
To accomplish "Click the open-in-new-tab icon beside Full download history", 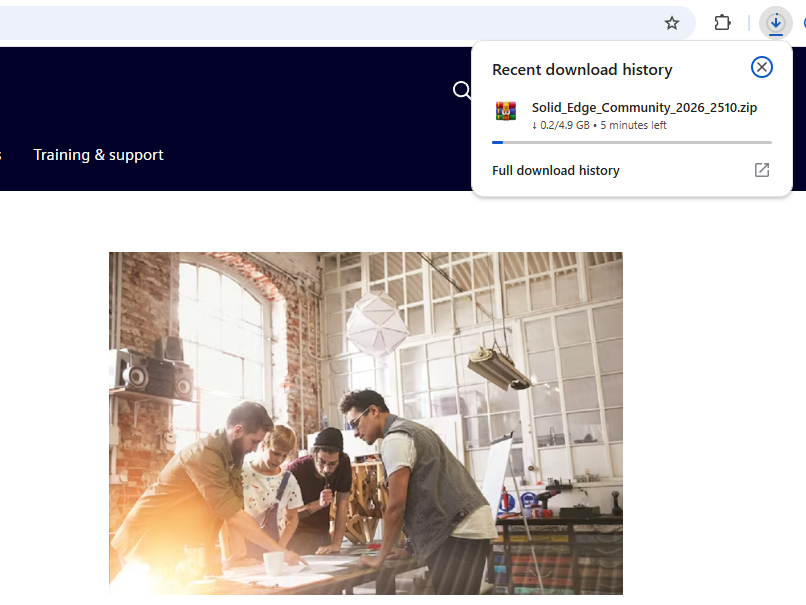I will [x=761, y=170].
